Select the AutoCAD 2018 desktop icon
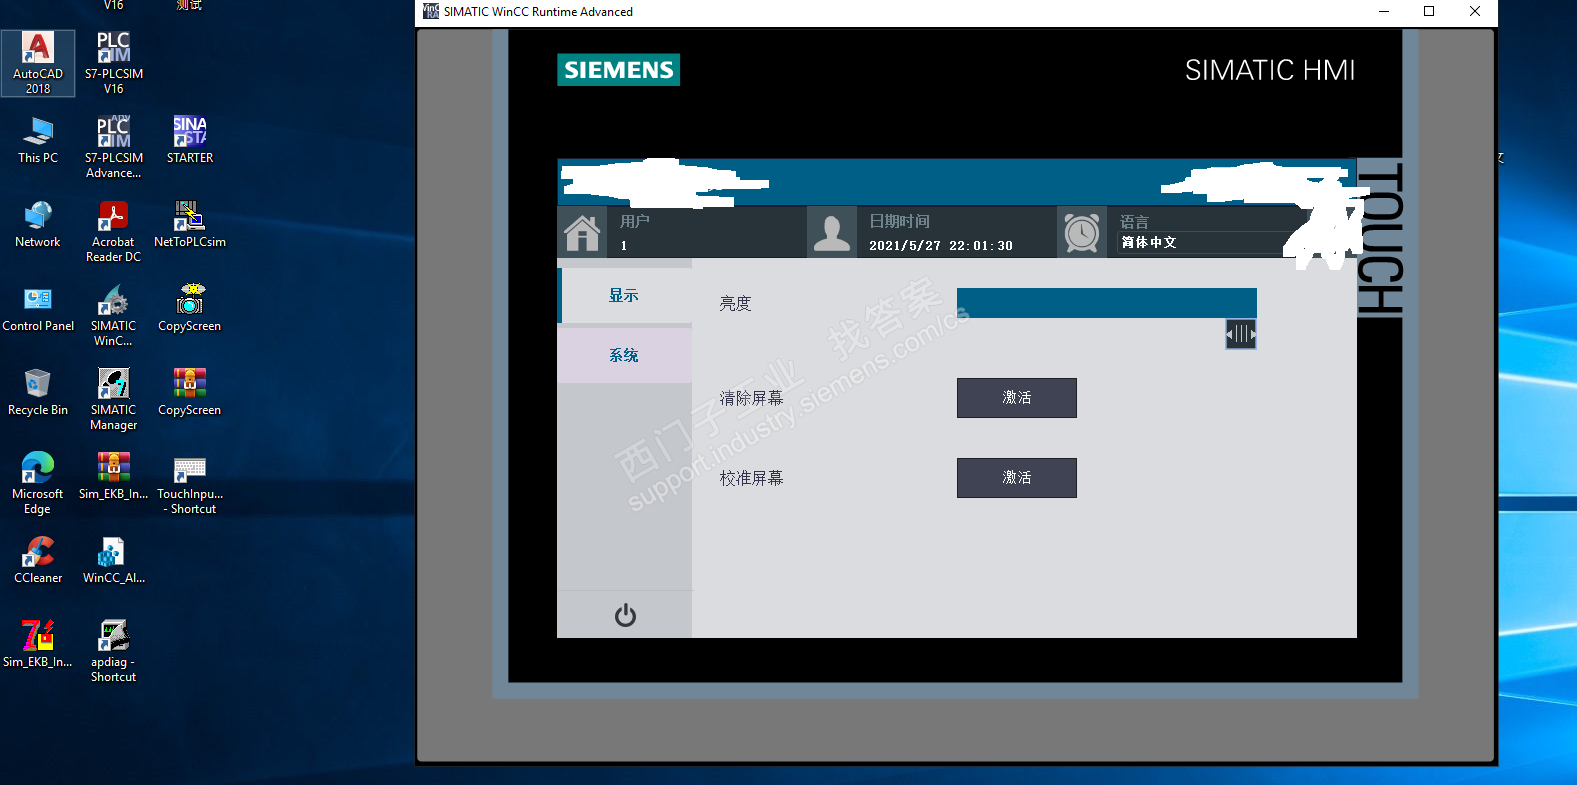 (38, 63)
